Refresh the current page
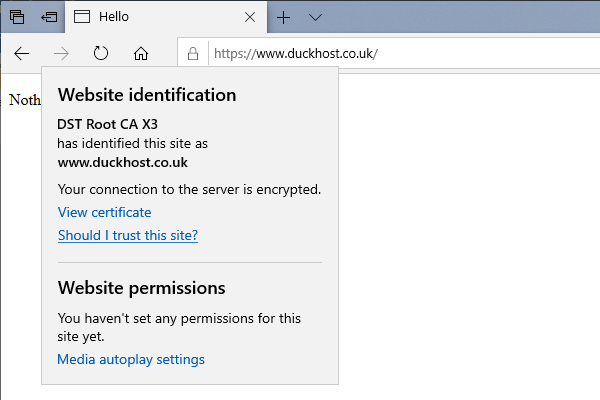 click(101, 53)
